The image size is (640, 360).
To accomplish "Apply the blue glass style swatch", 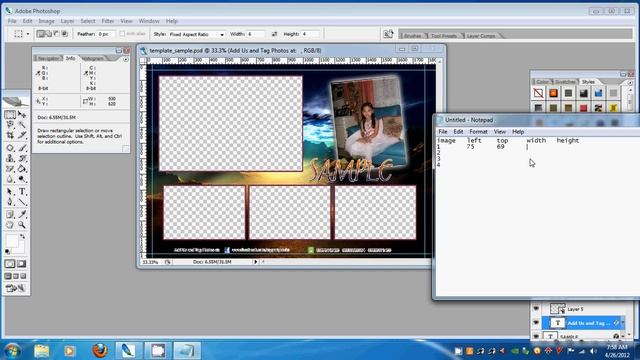I will click(598, 93).
